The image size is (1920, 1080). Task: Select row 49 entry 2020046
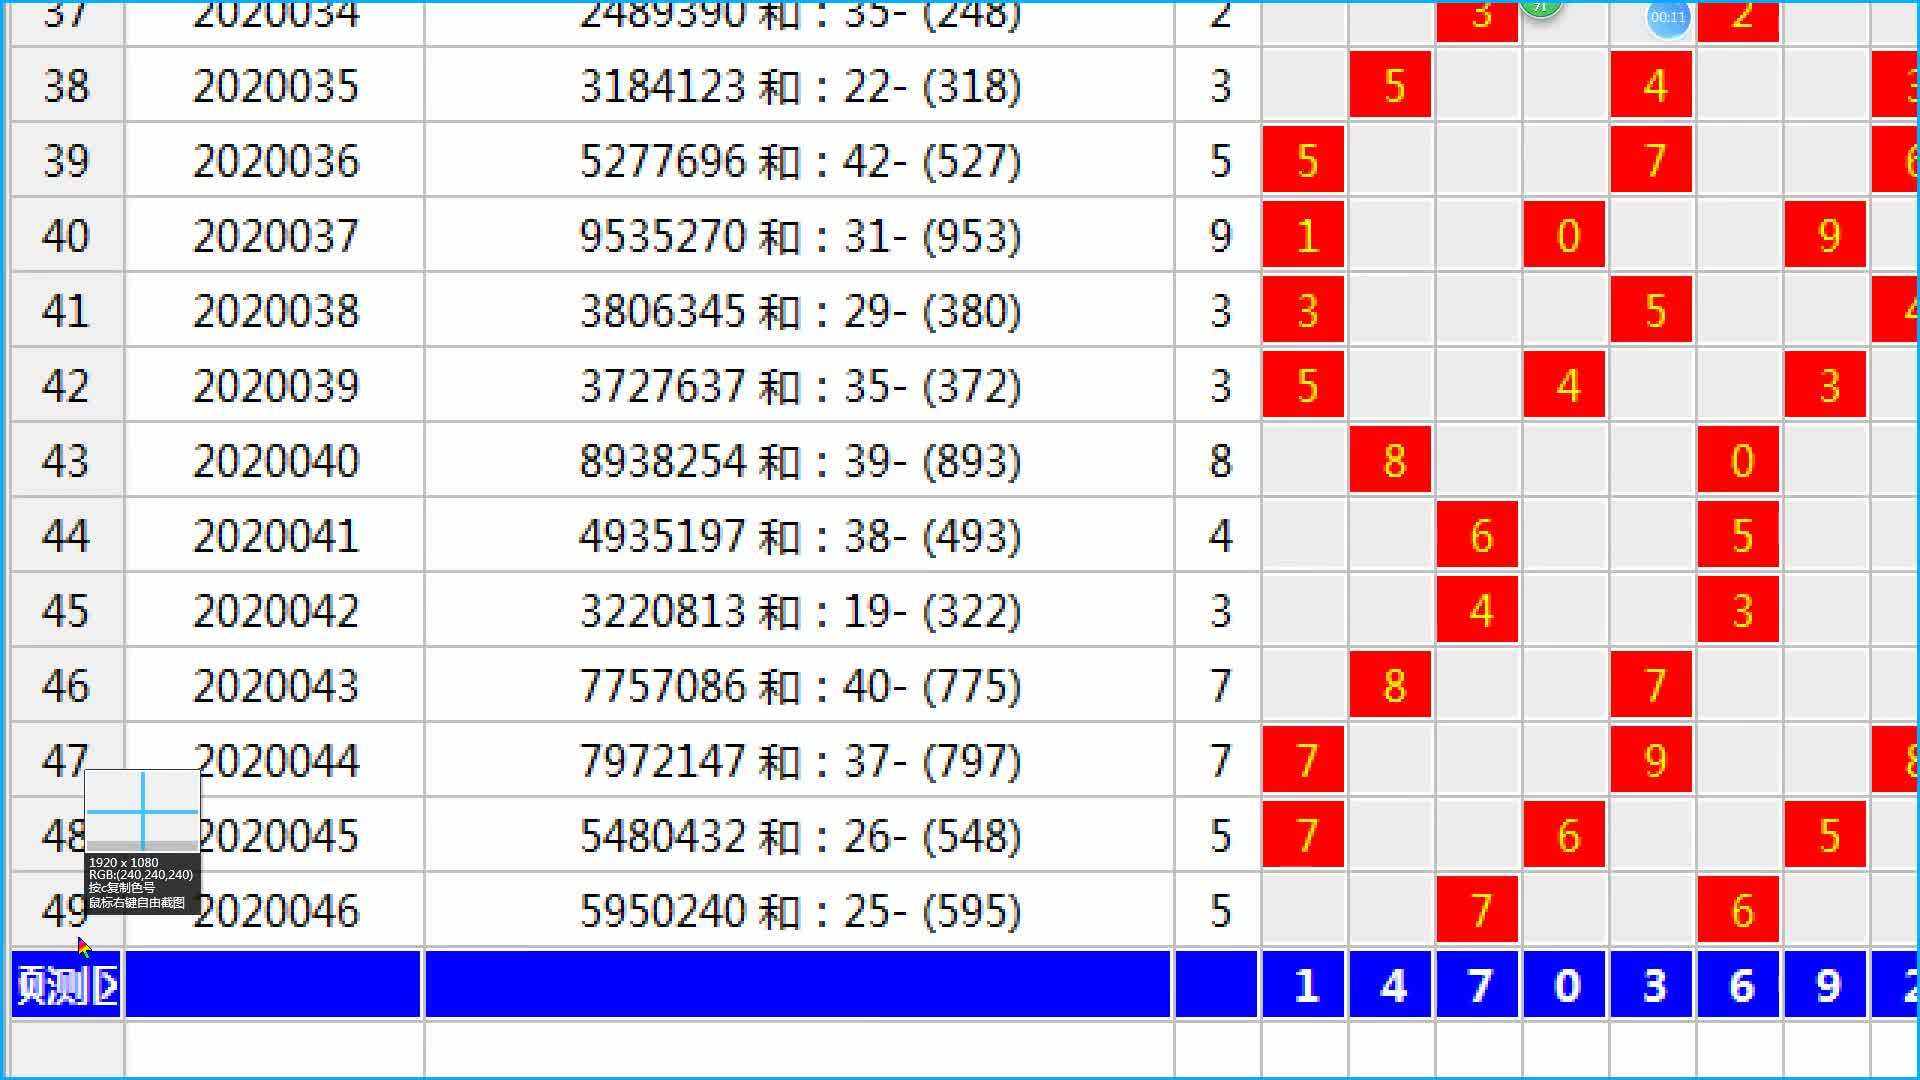274,910
